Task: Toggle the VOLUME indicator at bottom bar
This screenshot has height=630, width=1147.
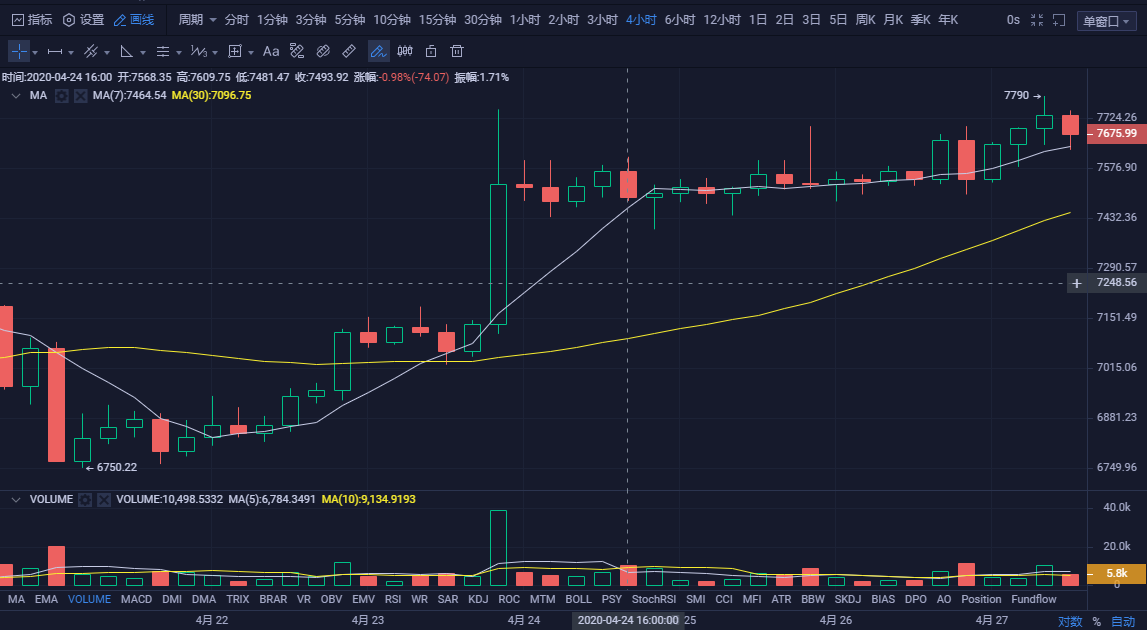Action: 89,599
